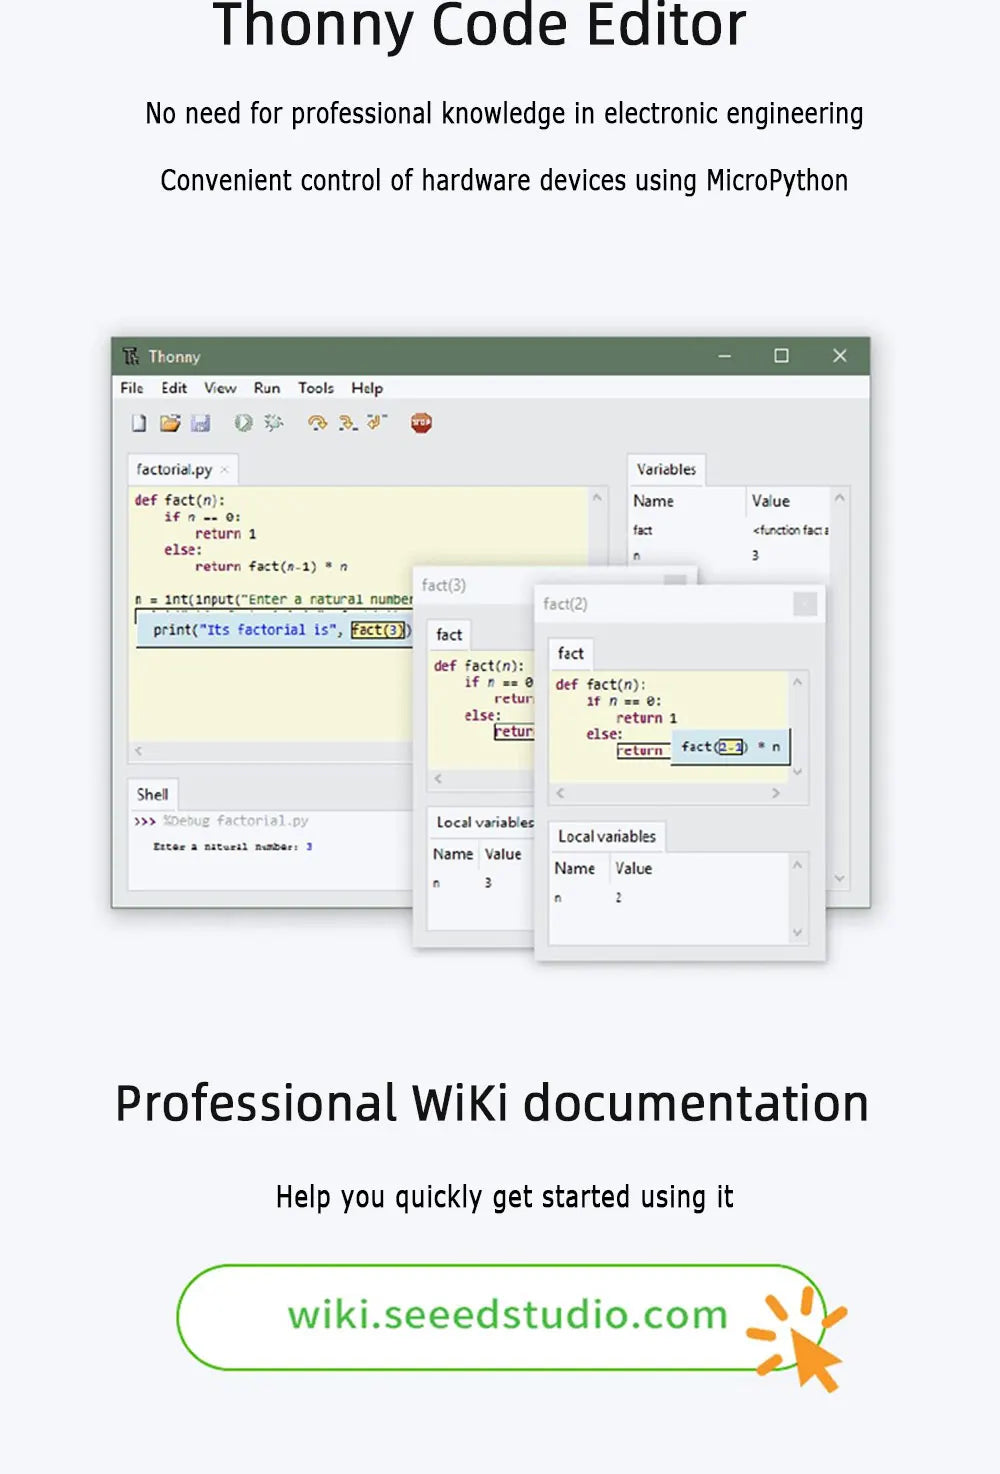Click Value header in fact(3) local variables
The image size is (1000, 1474).
[503, 854]
